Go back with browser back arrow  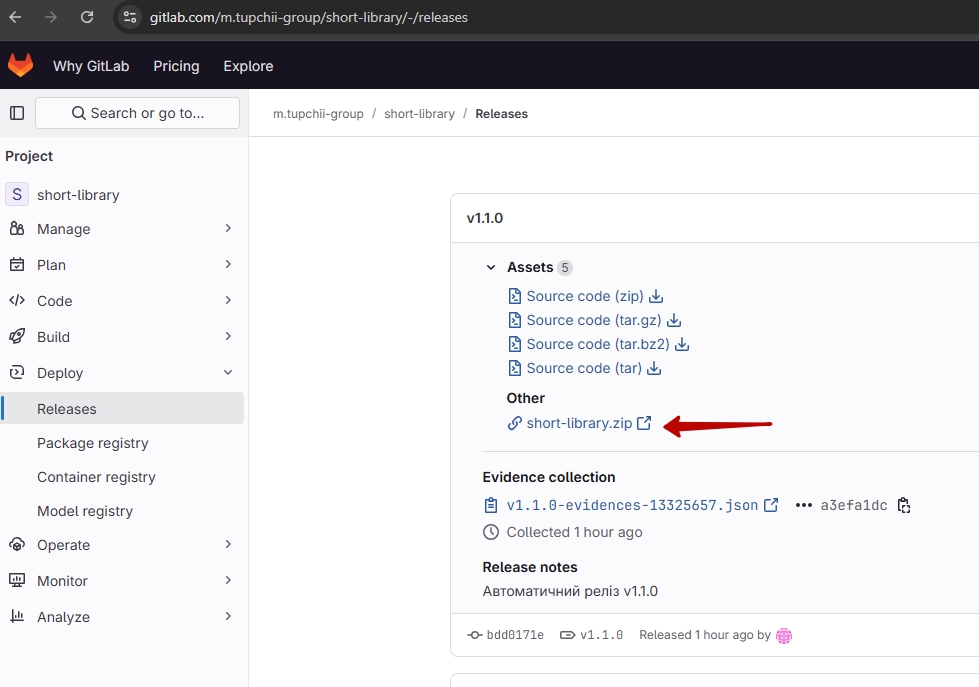(16, 17)
